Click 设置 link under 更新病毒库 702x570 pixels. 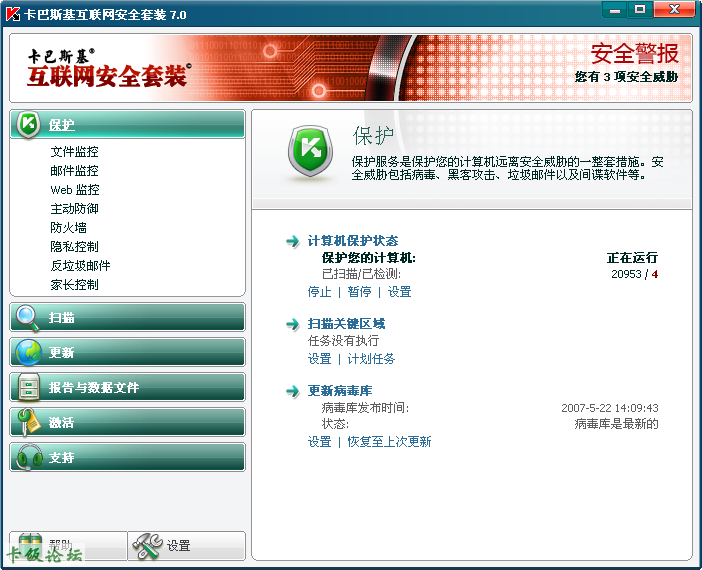pyautogui.click(x=319, y=442)
